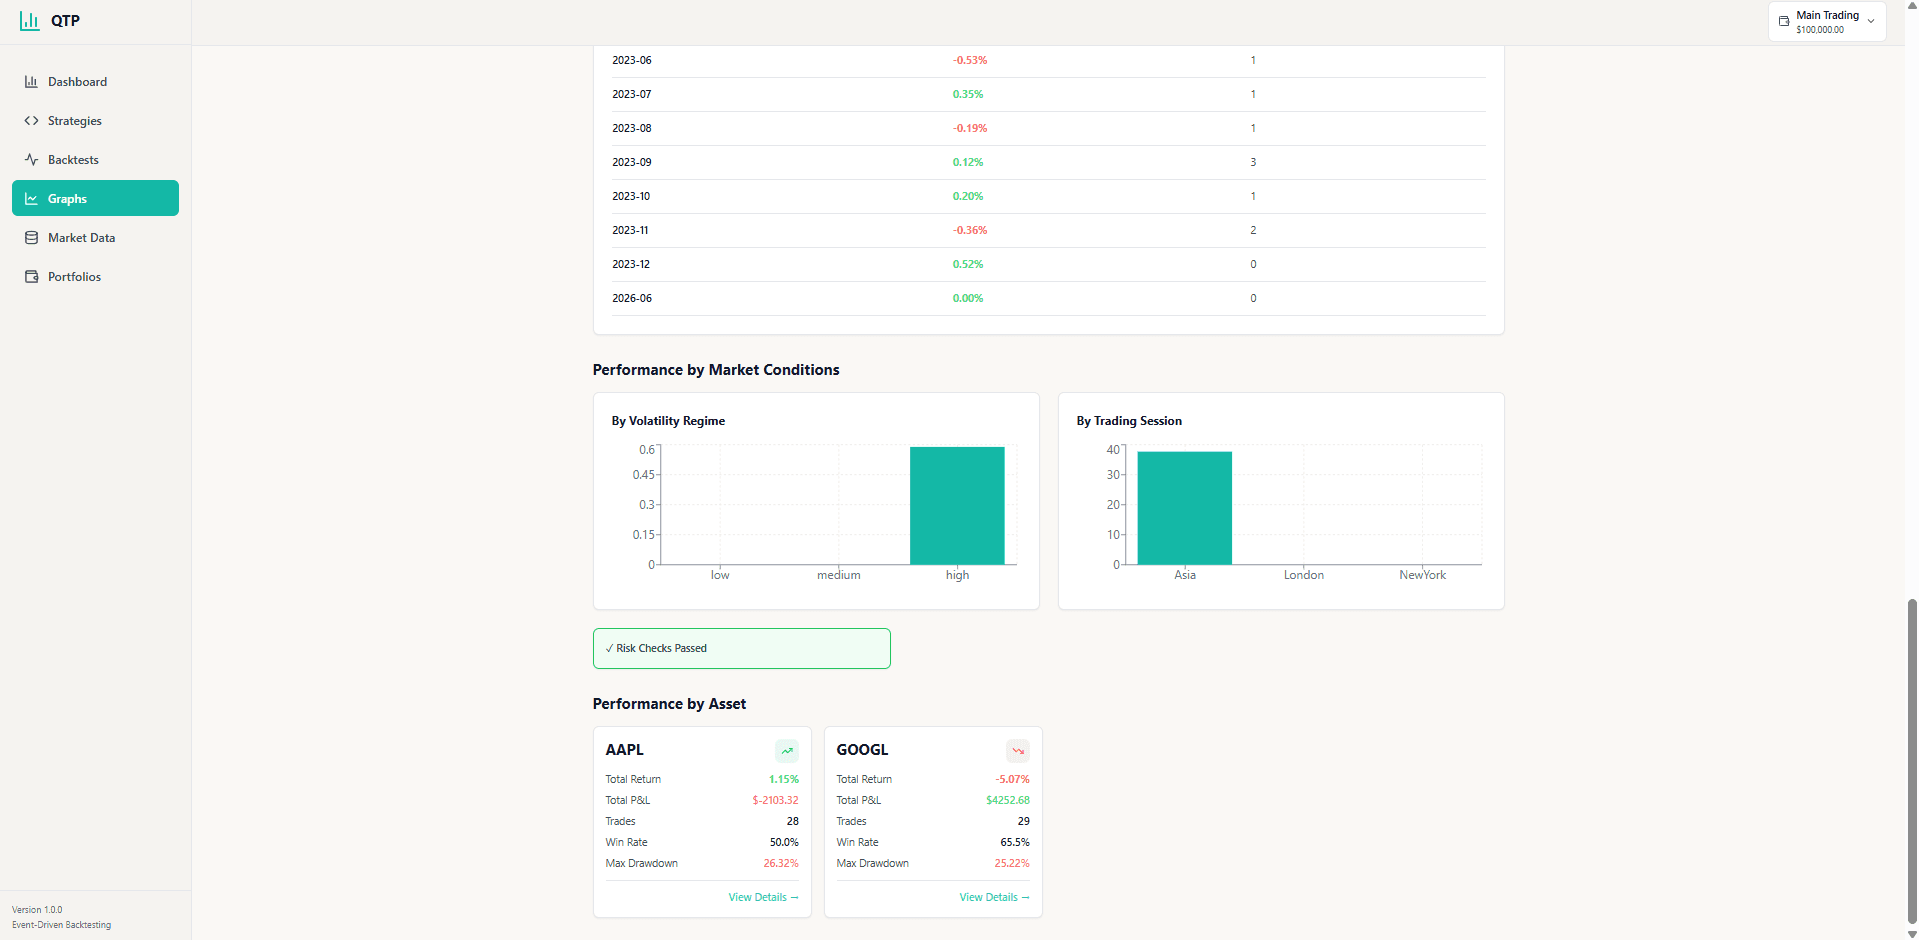Click the Performance by Market Conditions heading
Image resolution: width=1919 pixels, height=940 pixels.
716,370
